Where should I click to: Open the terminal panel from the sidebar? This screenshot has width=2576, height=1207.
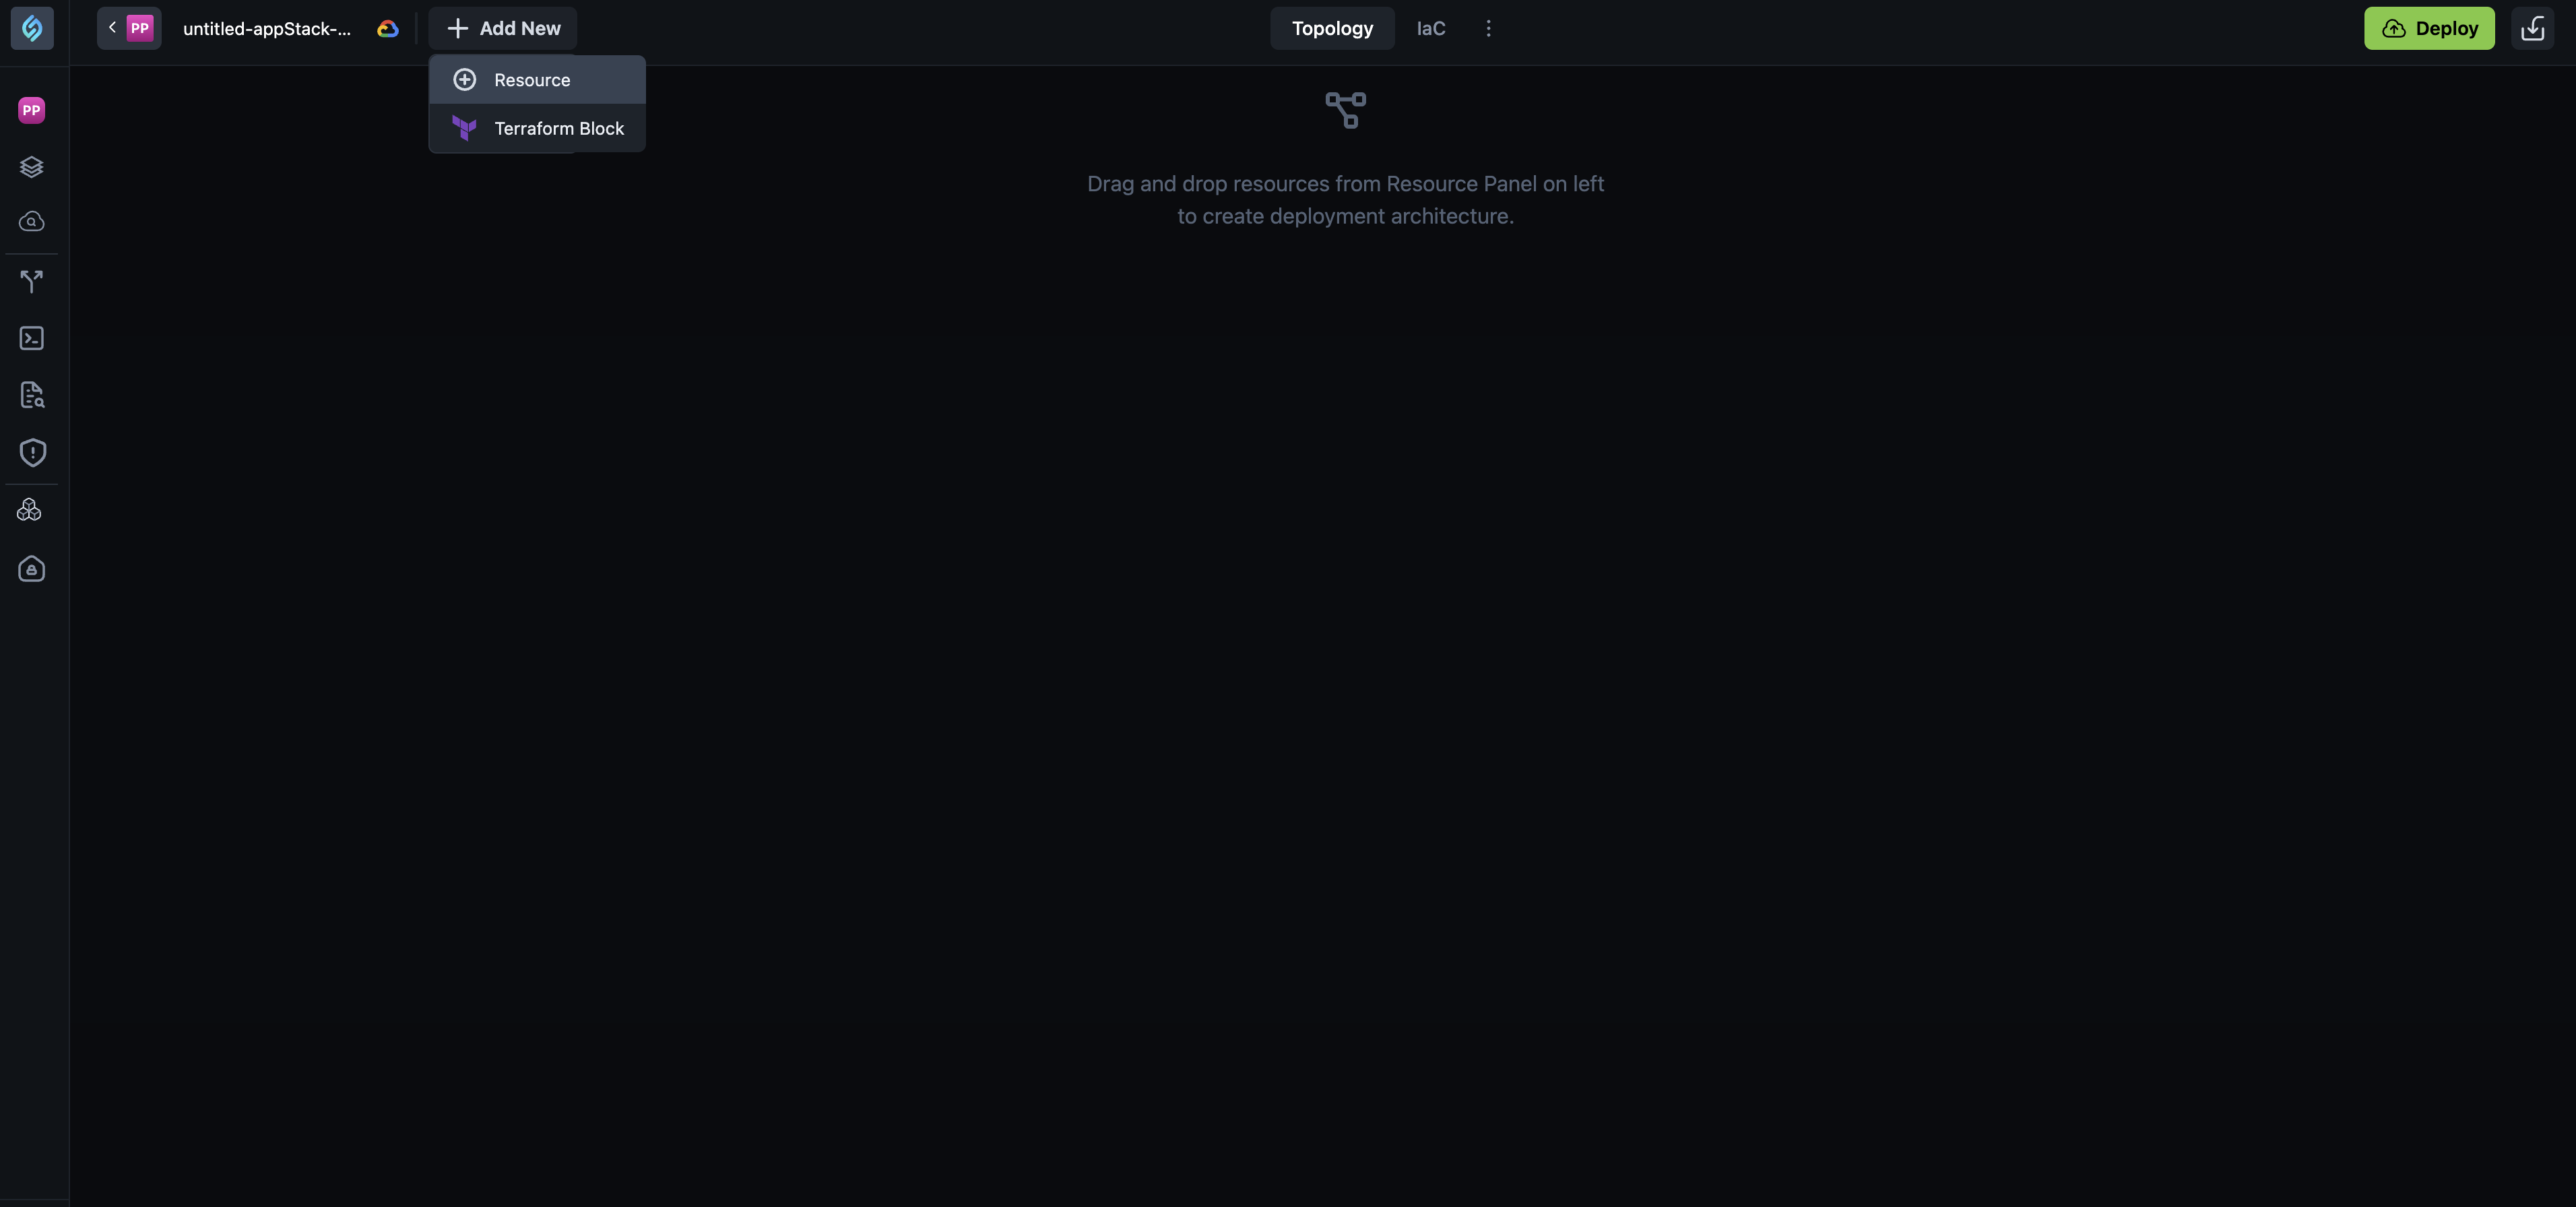point(31,338)
